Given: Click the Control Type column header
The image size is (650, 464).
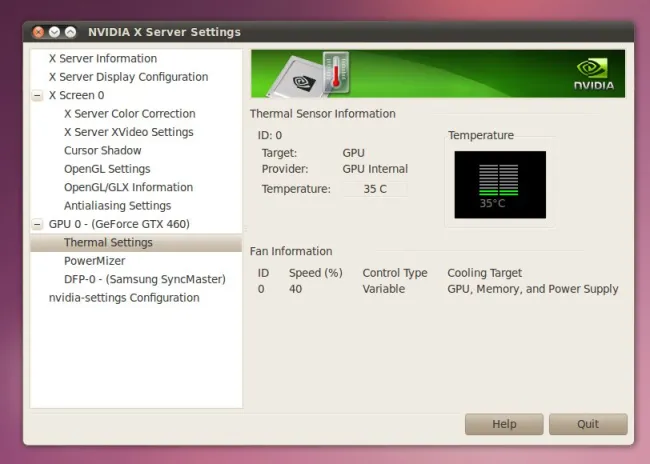Looking at the screenshot, I should (395, 273).
